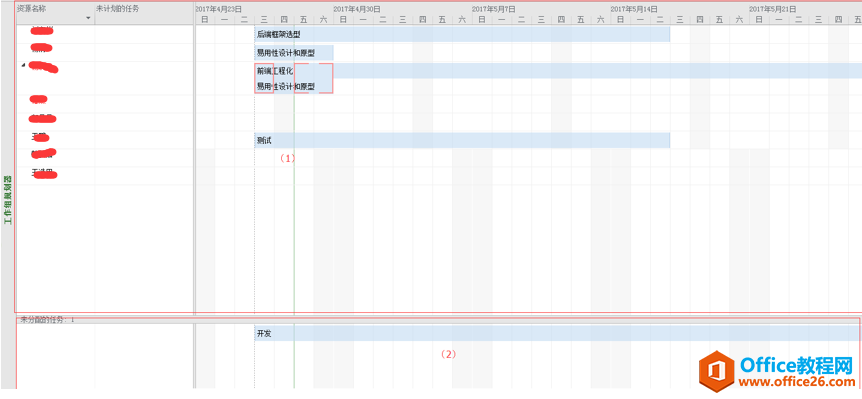This screenshot has height=399, width=862.
Task: Open the 资源名称 column filter dropdown arrow
Action: [x=89, y=19]
